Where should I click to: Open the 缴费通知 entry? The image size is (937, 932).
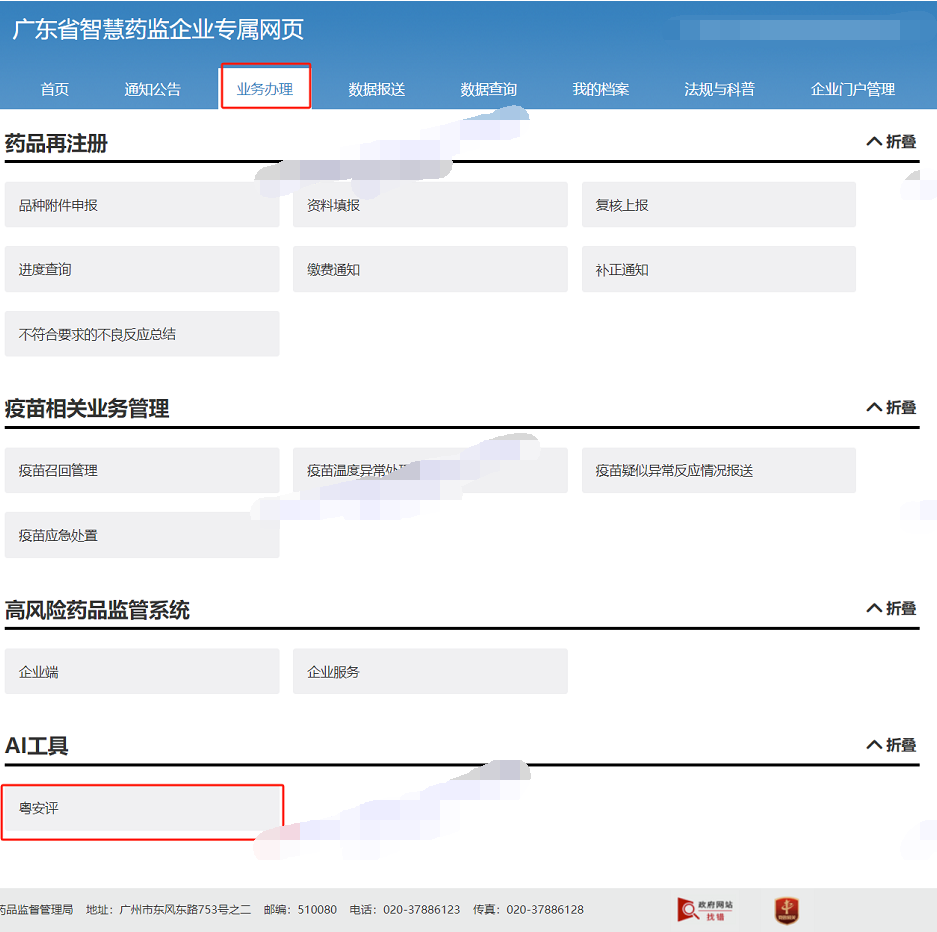coord(430,270)
